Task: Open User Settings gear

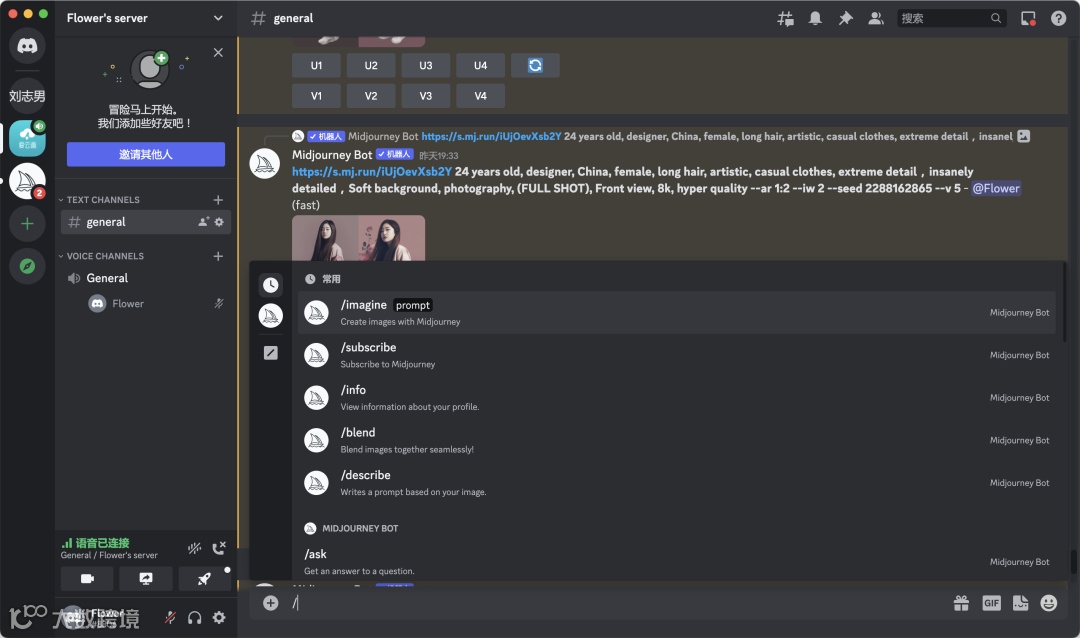Action: 219,618
